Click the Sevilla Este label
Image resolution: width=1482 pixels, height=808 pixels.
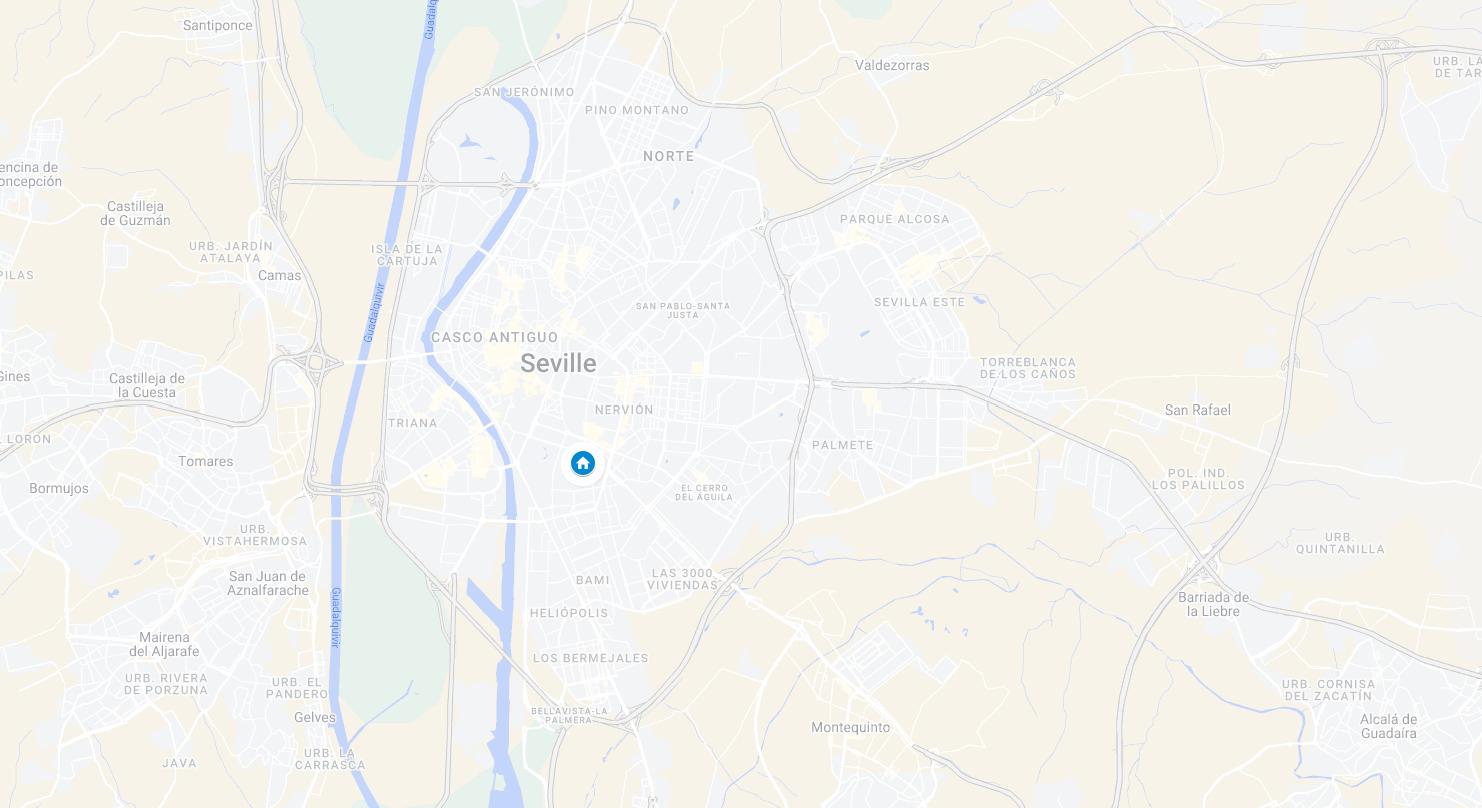pos(920,302)
